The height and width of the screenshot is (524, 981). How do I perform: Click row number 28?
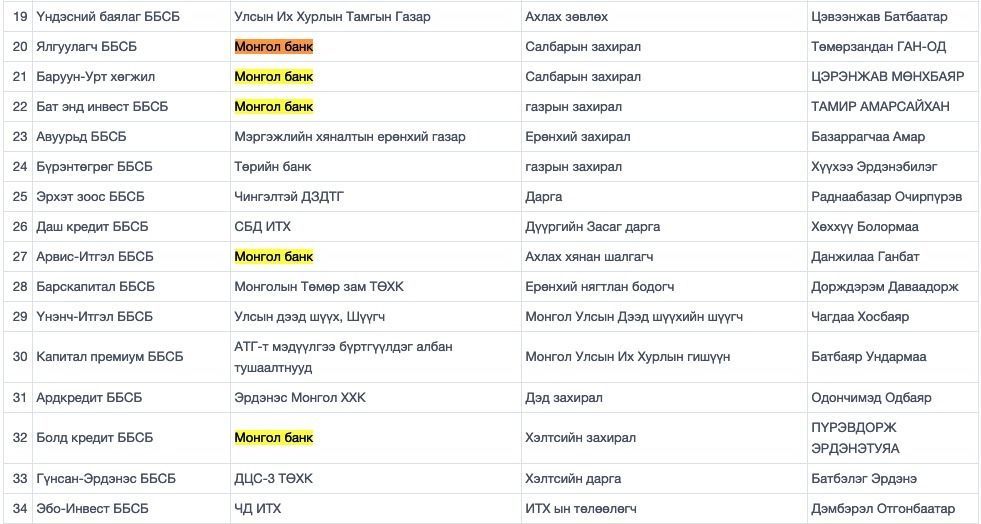(x=19, y=286)
